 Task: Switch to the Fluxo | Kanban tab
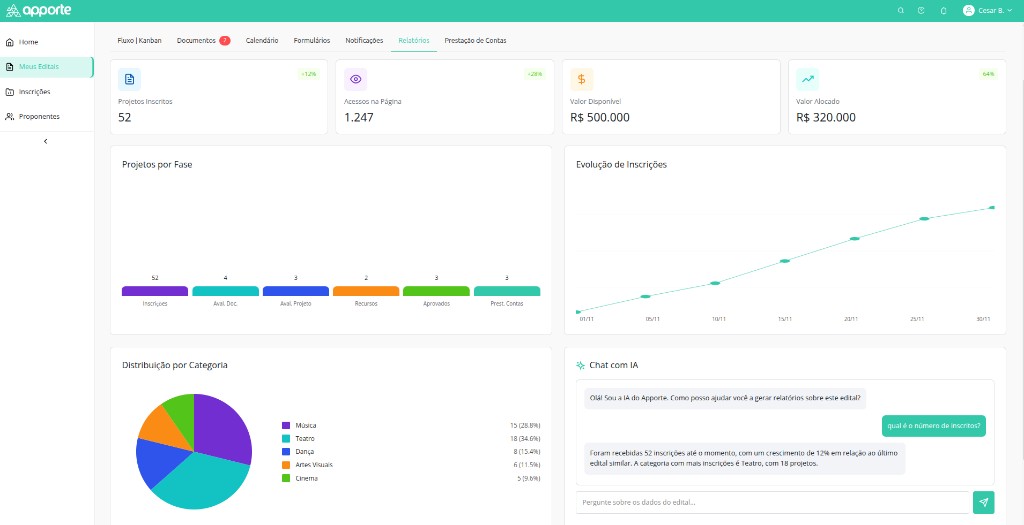(x=140, y=40)
